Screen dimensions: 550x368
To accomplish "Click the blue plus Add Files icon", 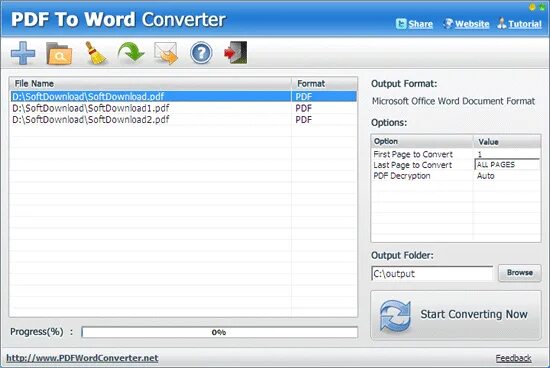I will (23, 53).
